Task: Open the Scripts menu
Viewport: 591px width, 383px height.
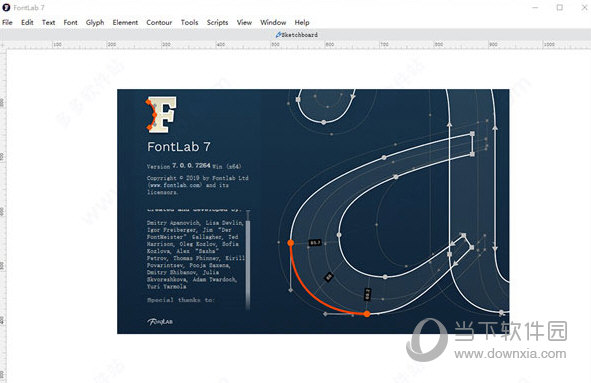Action: coord(217,23)
